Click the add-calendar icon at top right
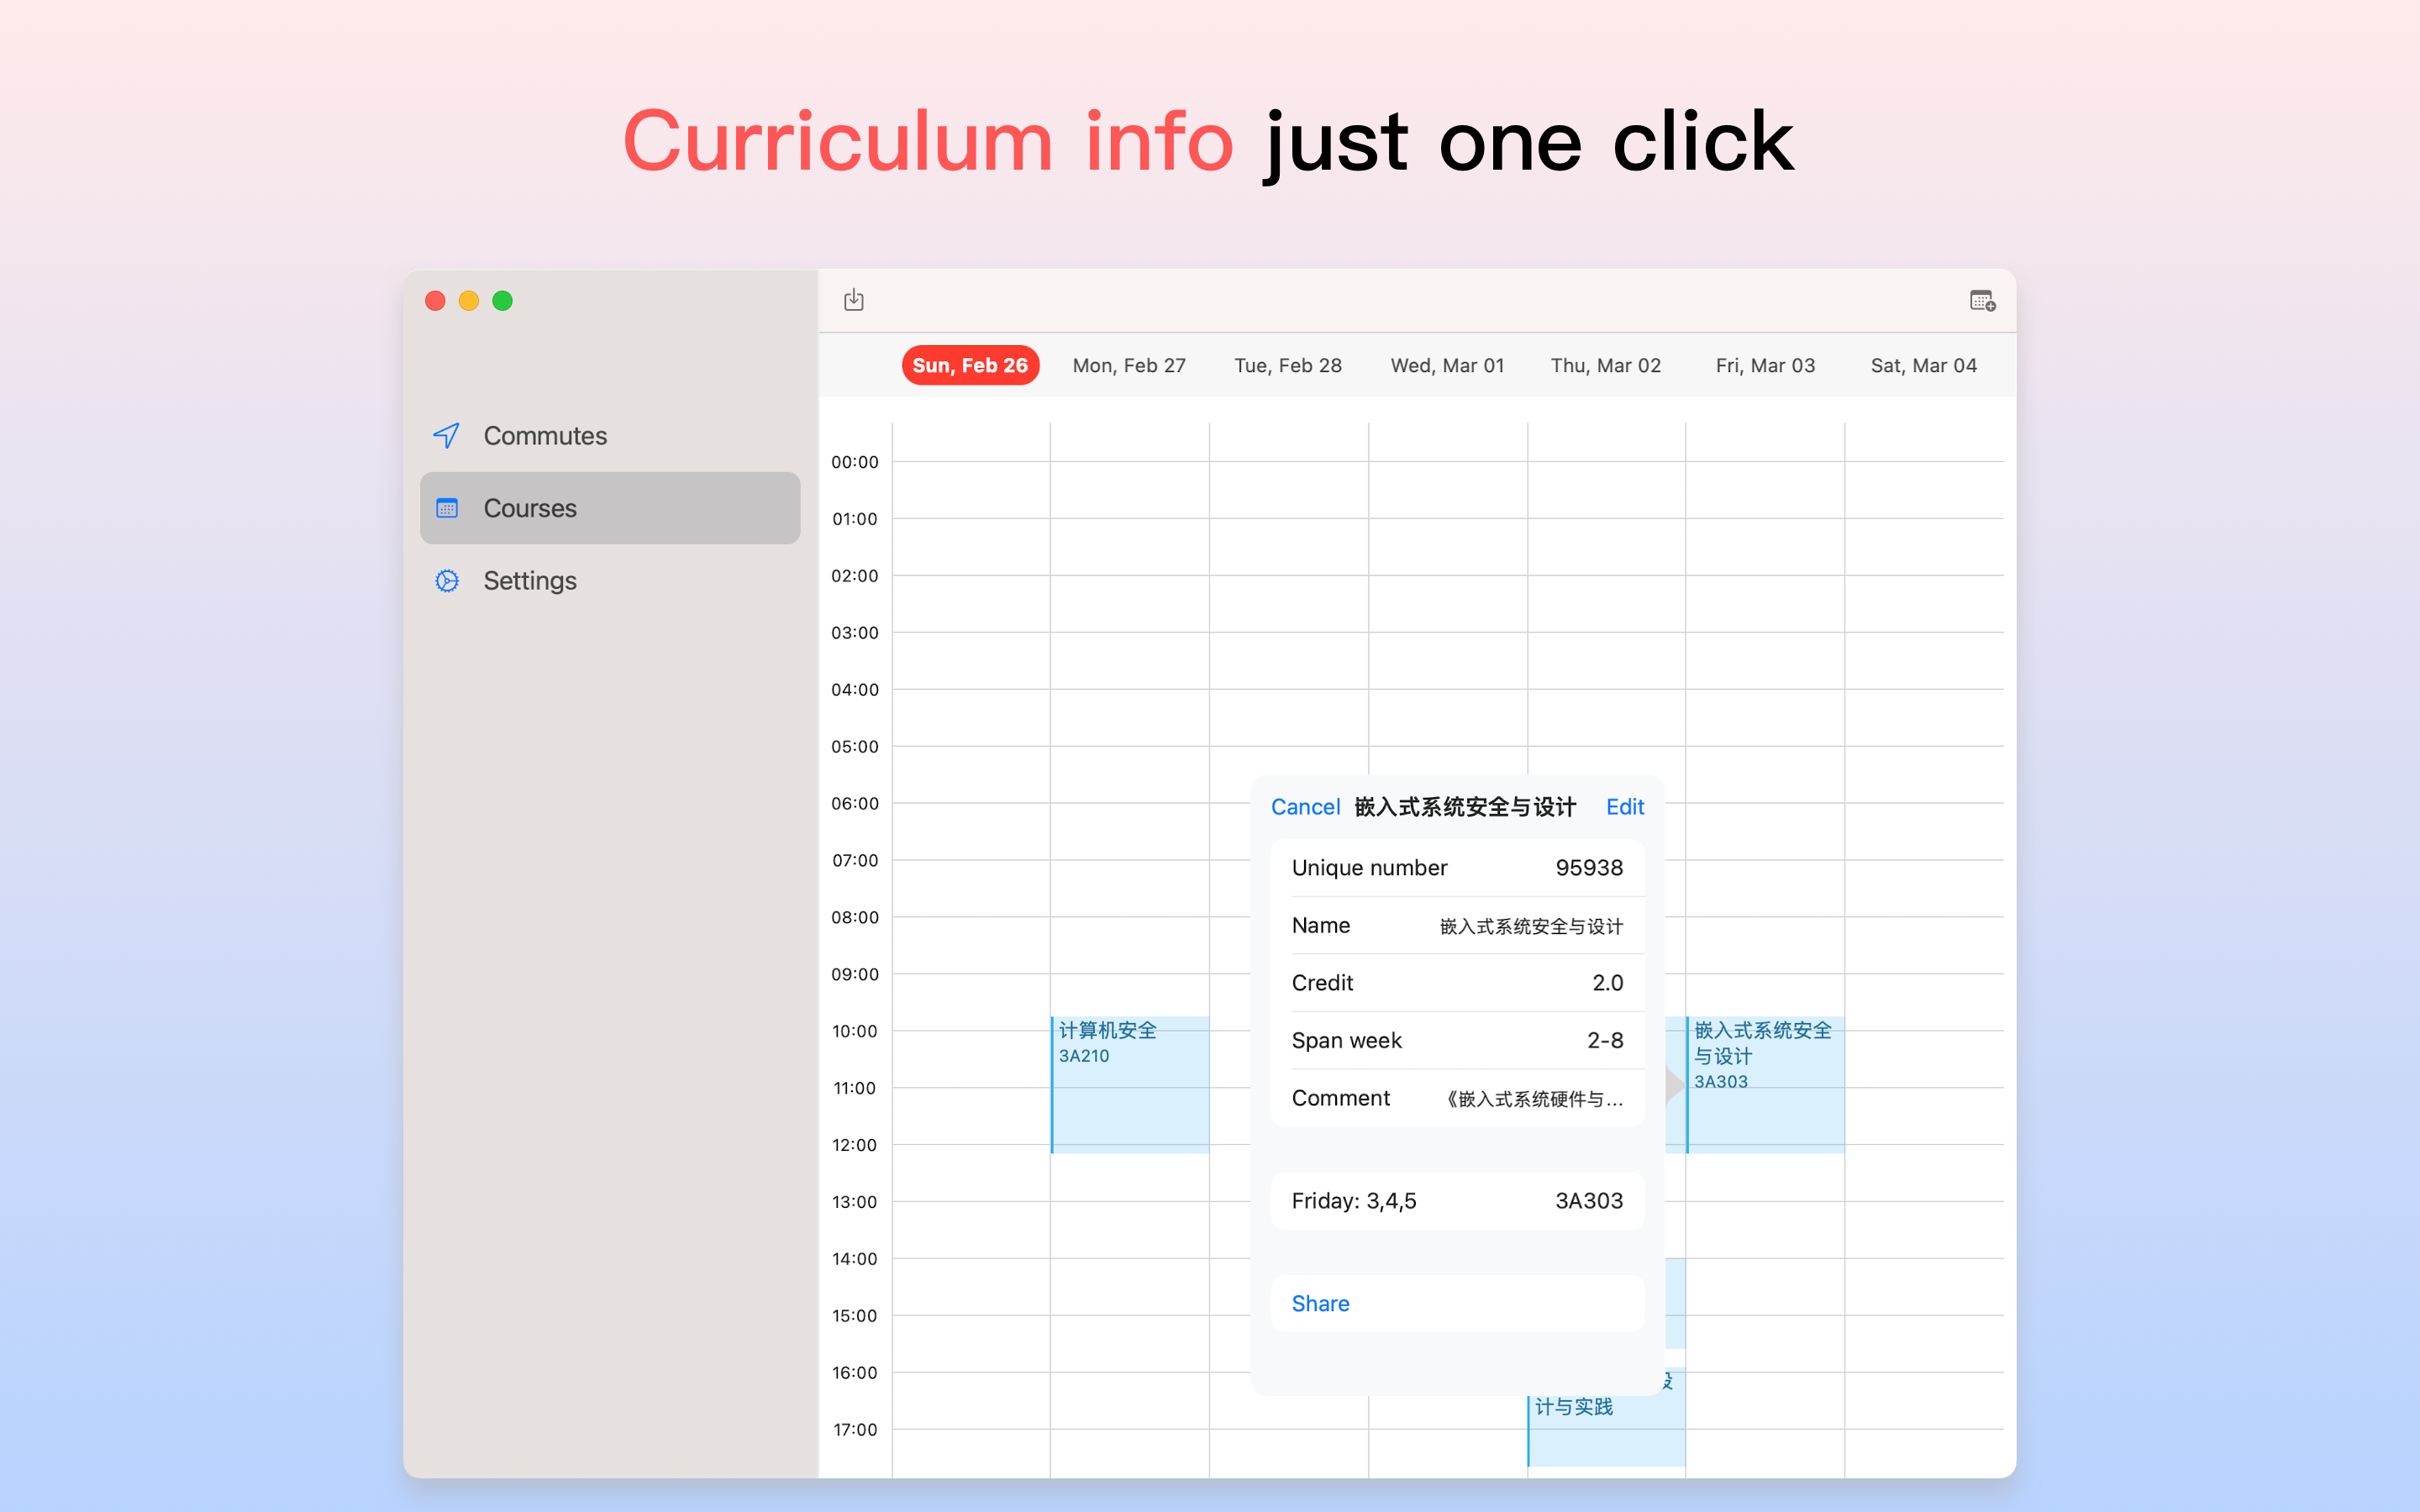Screen dimensions: 2420x1512 point(1982,301)
